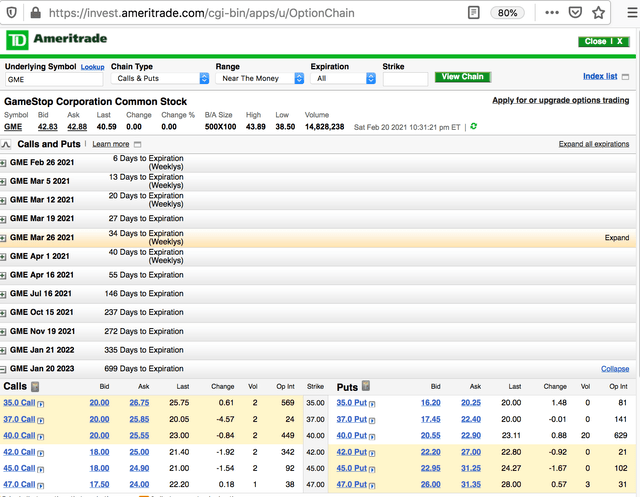
Task: Open the Expiration dropdown
Action: [343, 78]
